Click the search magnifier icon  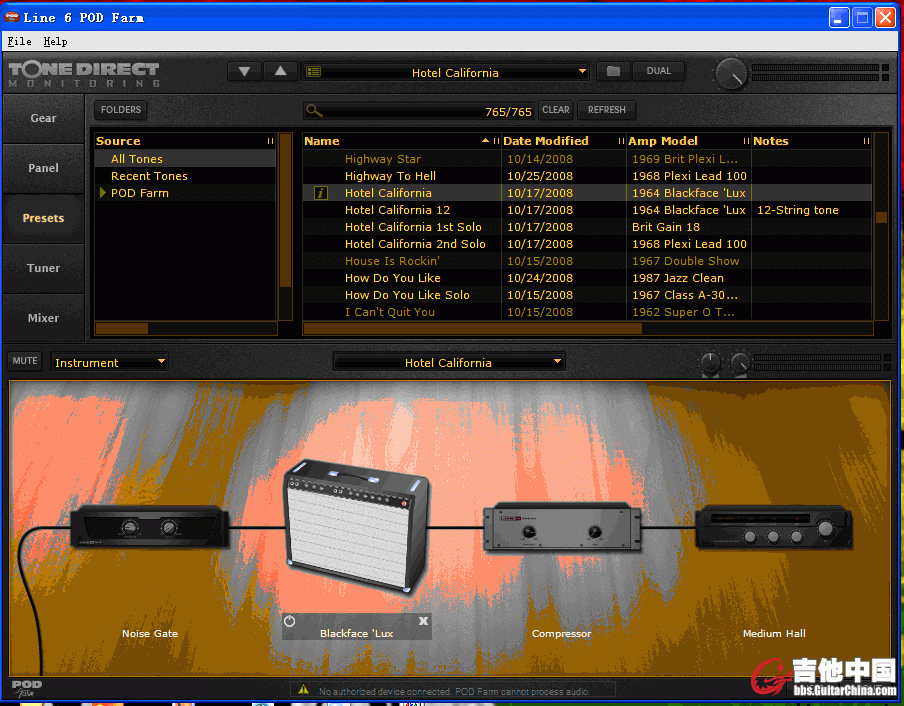[314, 110]
